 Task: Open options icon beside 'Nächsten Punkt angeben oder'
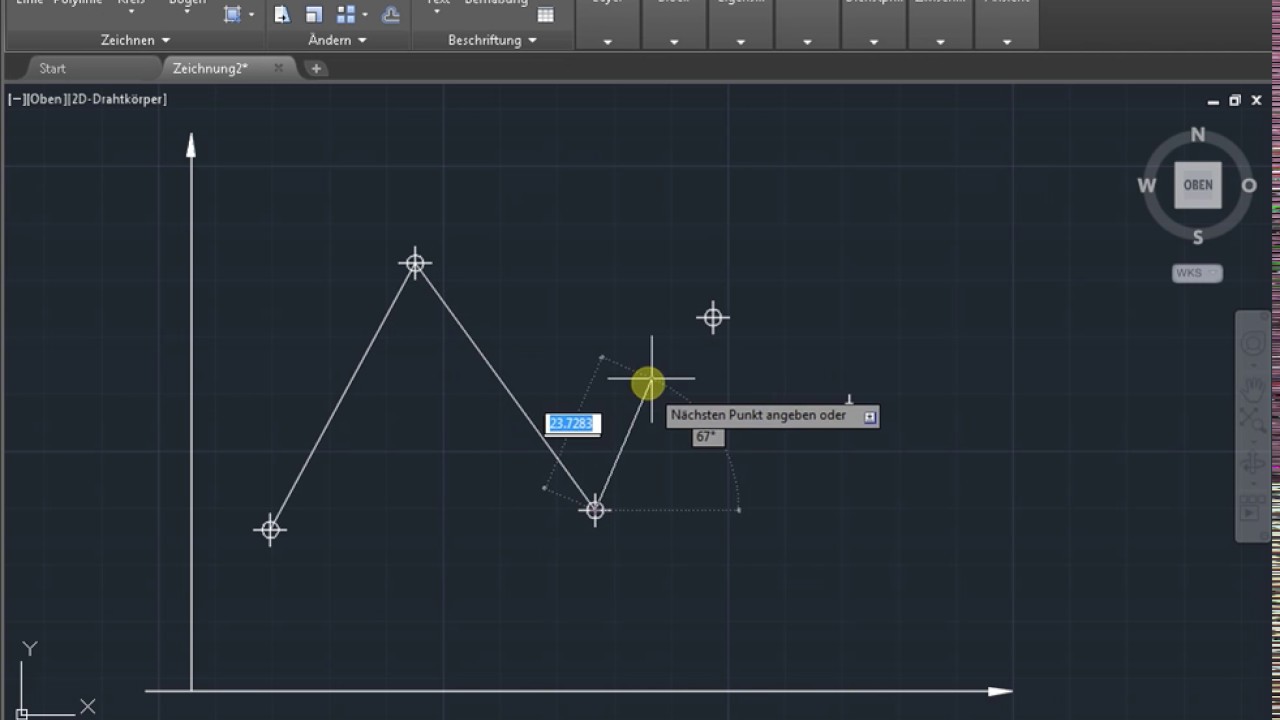tap(870, 417)
